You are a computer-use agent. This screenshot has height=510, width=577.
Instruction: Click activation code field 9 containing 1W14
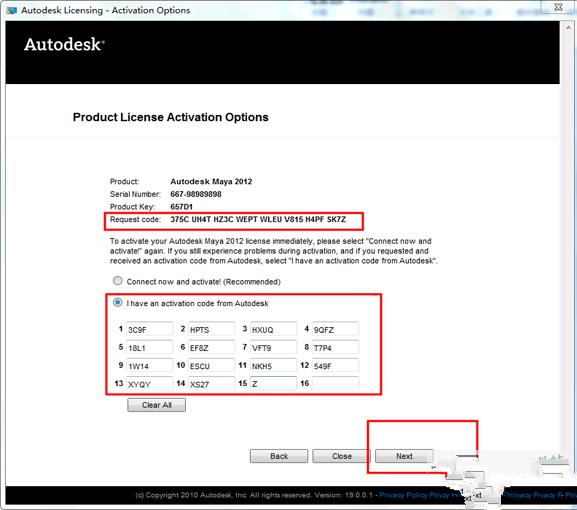point(149,365)
